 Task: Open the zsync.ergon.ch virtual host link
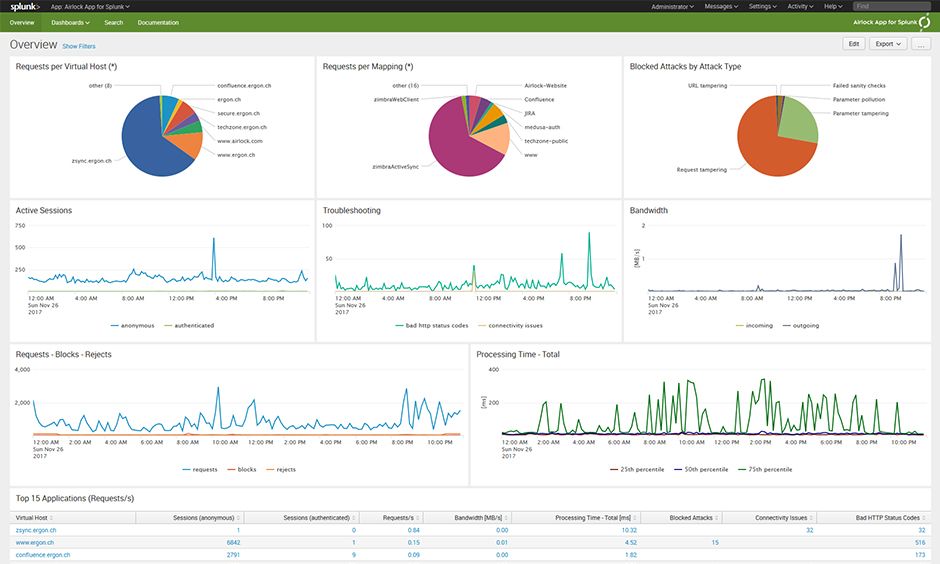point(36,530)
